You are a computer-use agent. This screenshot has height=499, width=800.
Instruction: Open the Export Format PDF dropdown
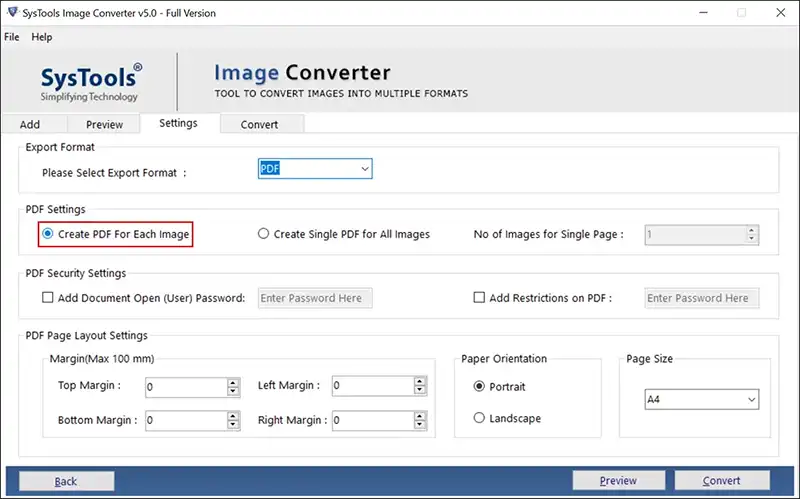pos(315,168)
